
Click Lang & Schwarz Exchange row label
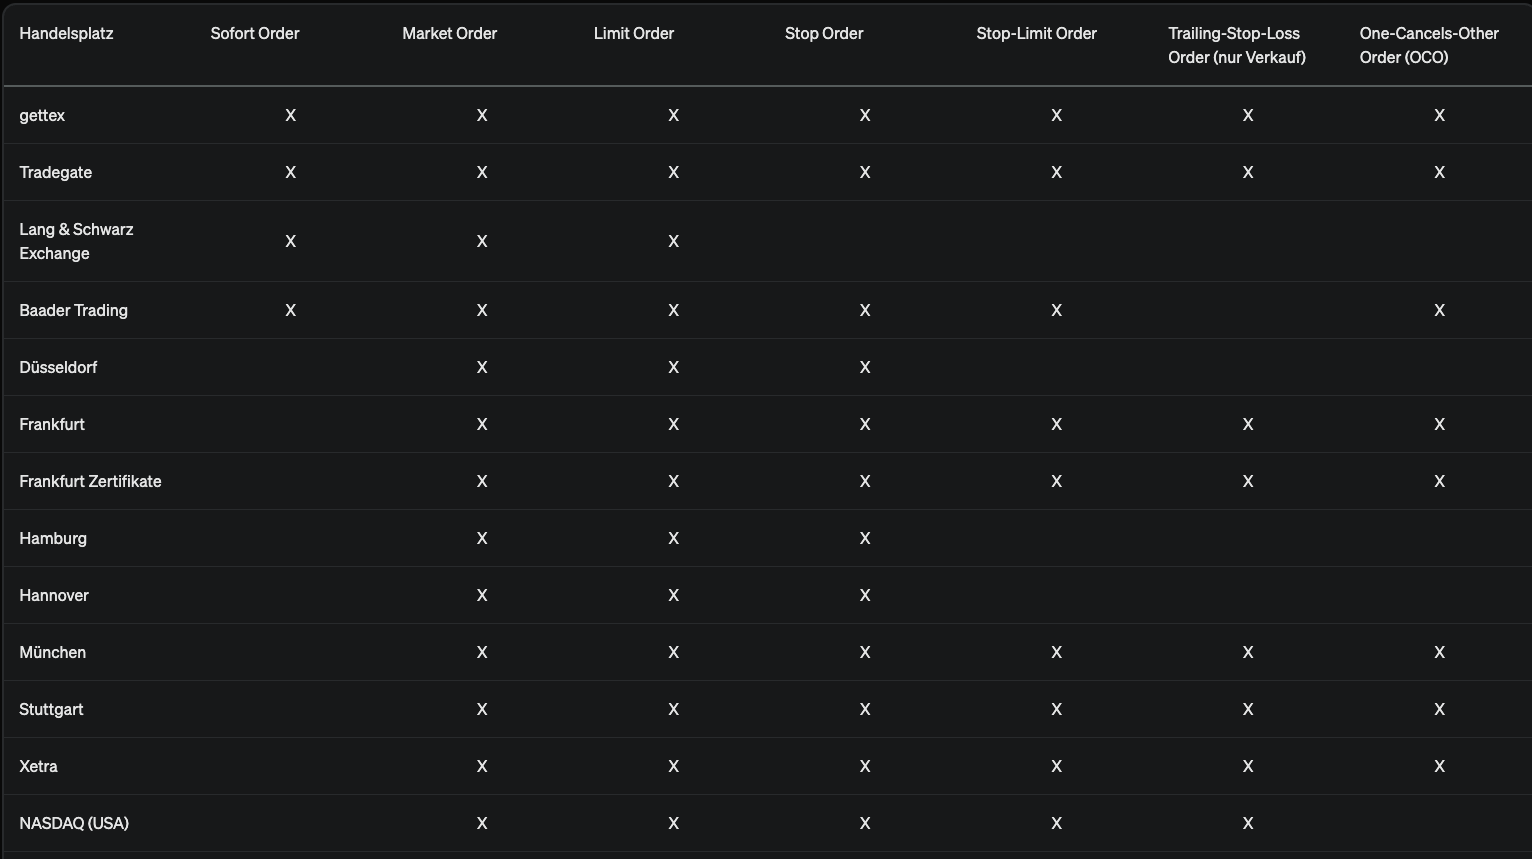(x=76, y=241)
